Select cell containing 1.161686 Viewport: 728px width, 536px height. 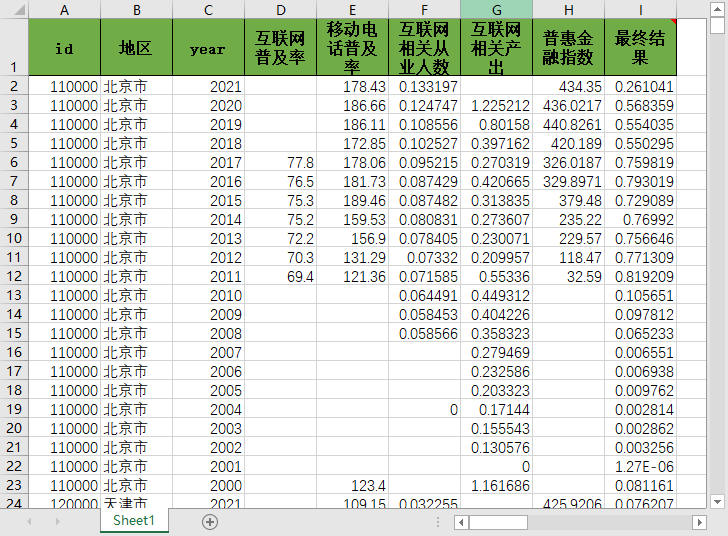[x=496, y=486]
